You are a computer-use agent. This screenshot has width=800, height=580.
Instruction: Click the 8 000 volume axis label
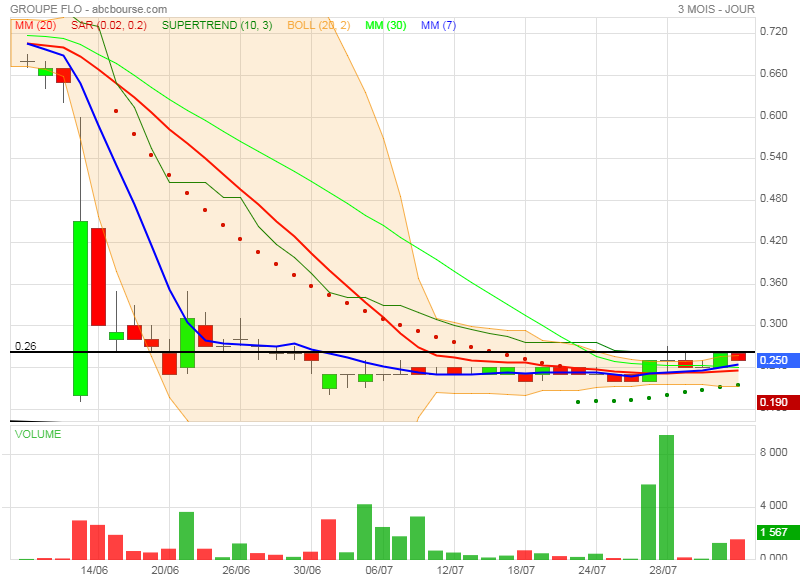774,452
